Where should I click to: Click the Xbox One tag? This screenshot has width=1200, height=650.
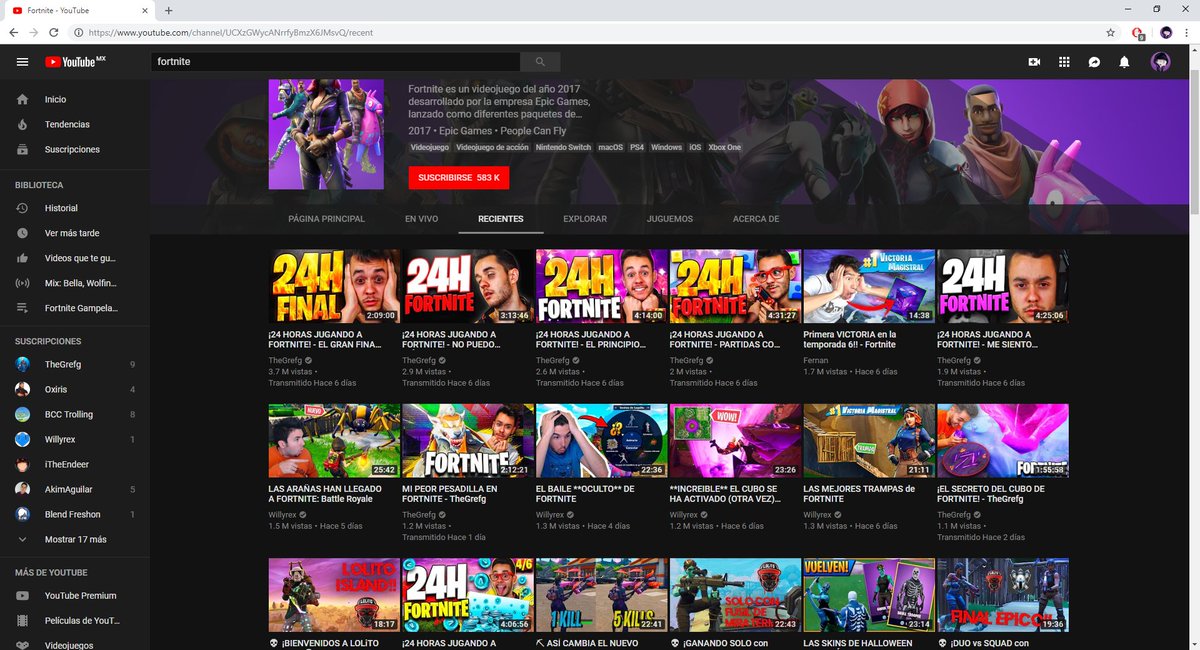[724, 147]
